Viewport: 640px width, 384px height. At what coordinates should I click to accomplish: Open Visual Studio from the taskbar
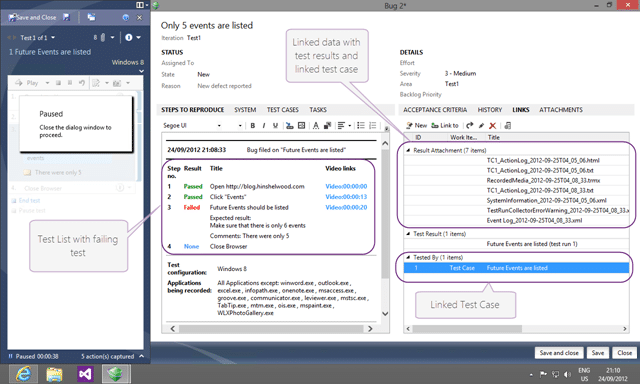coord(85,374)
